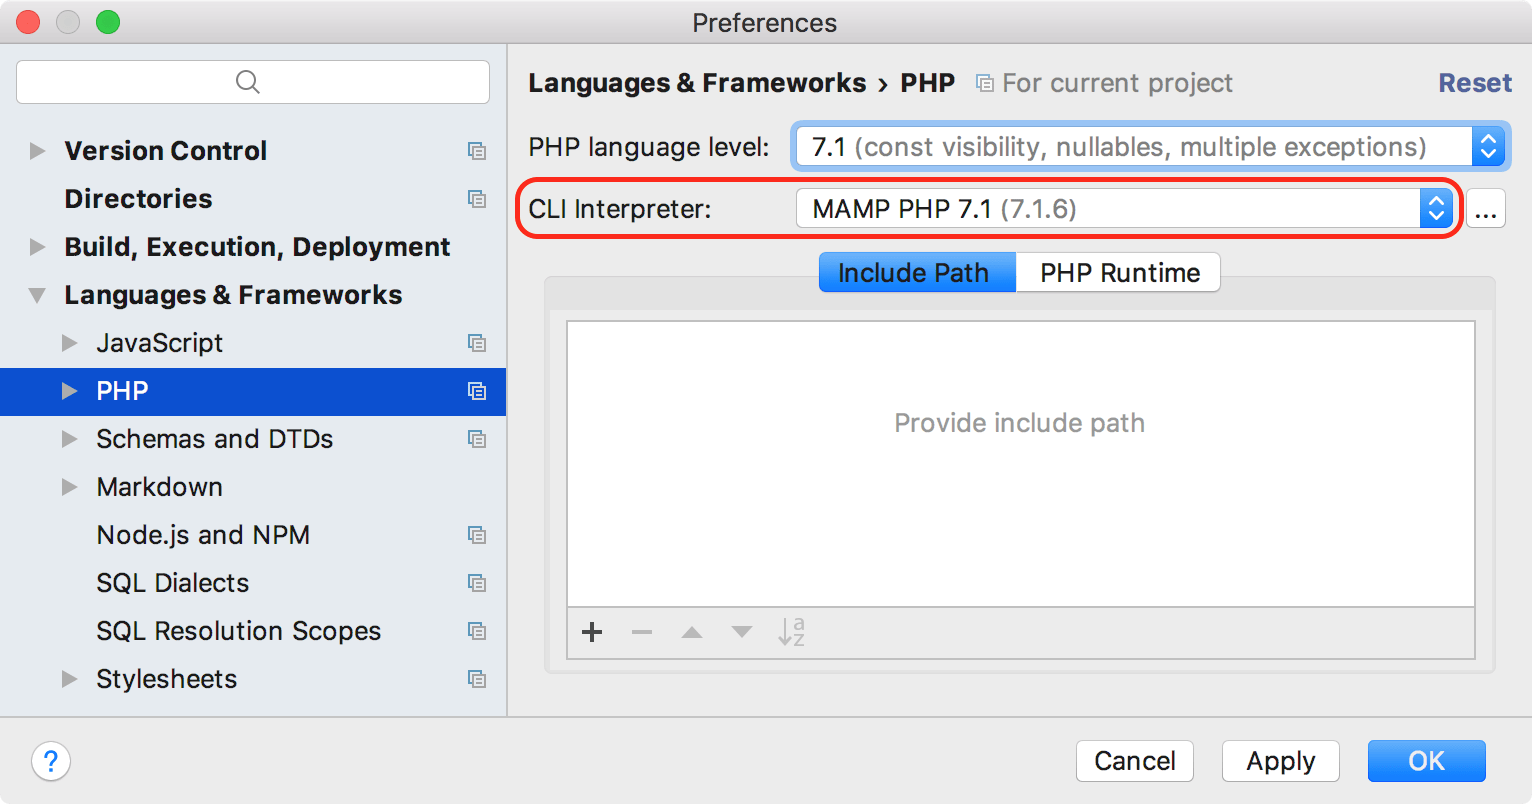The width and height of the screenshot is (1532, 804).
Task: Click into the preferences search field
Action: tap(253, 82)
